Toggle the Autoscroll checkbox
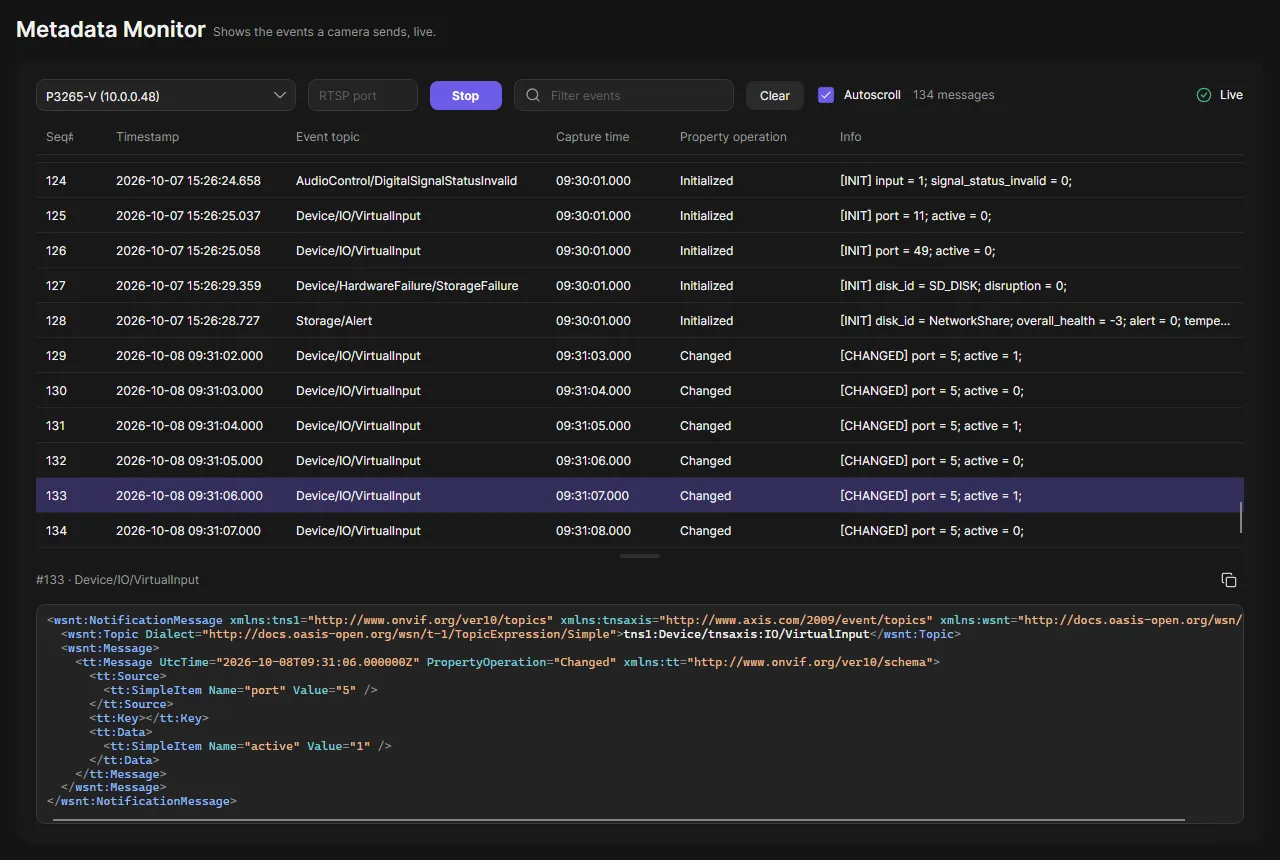 pos(826,95)
